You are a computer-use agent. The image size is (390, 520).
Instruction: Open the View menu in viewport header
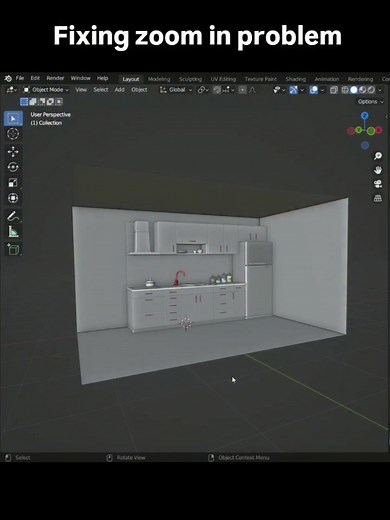click(x=81, y=90)
